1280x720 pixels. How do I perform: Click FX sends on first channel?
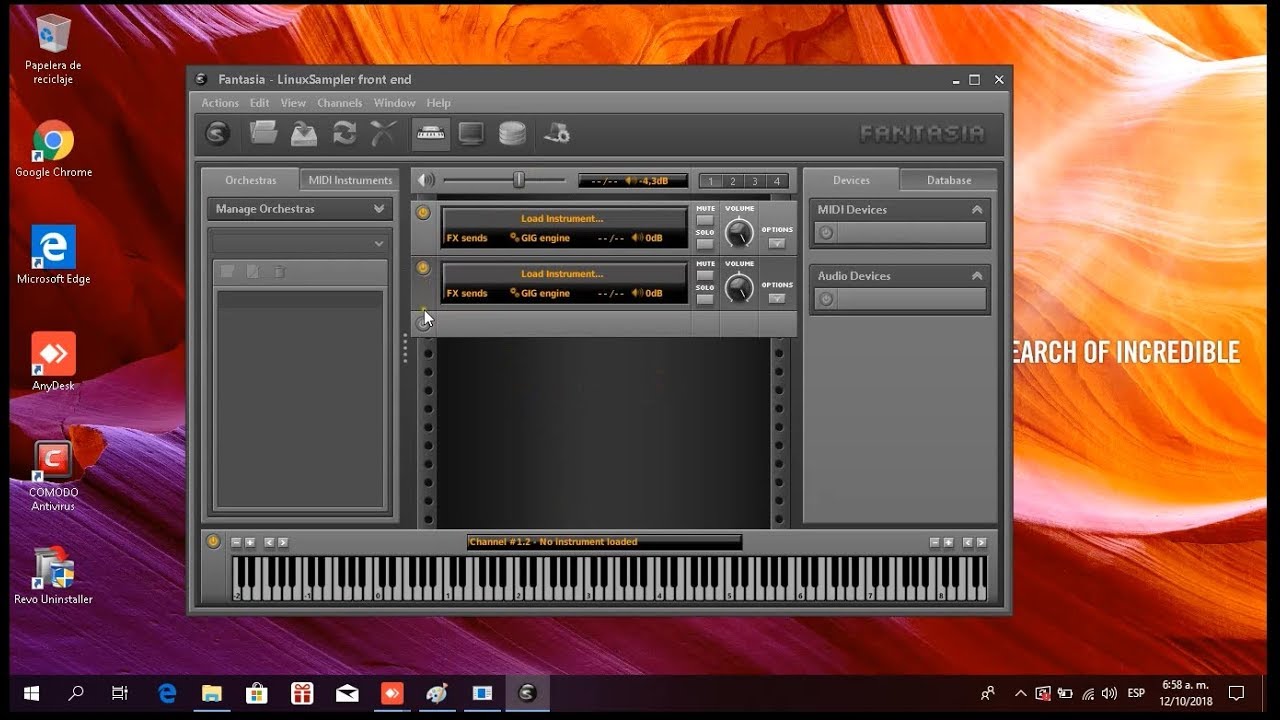pyautogui.click(x=467, y=238)
